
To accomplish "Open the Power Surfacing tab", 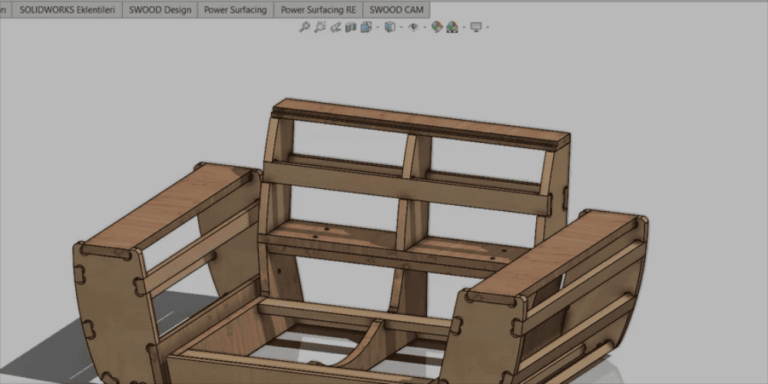I will coord(236,10).
